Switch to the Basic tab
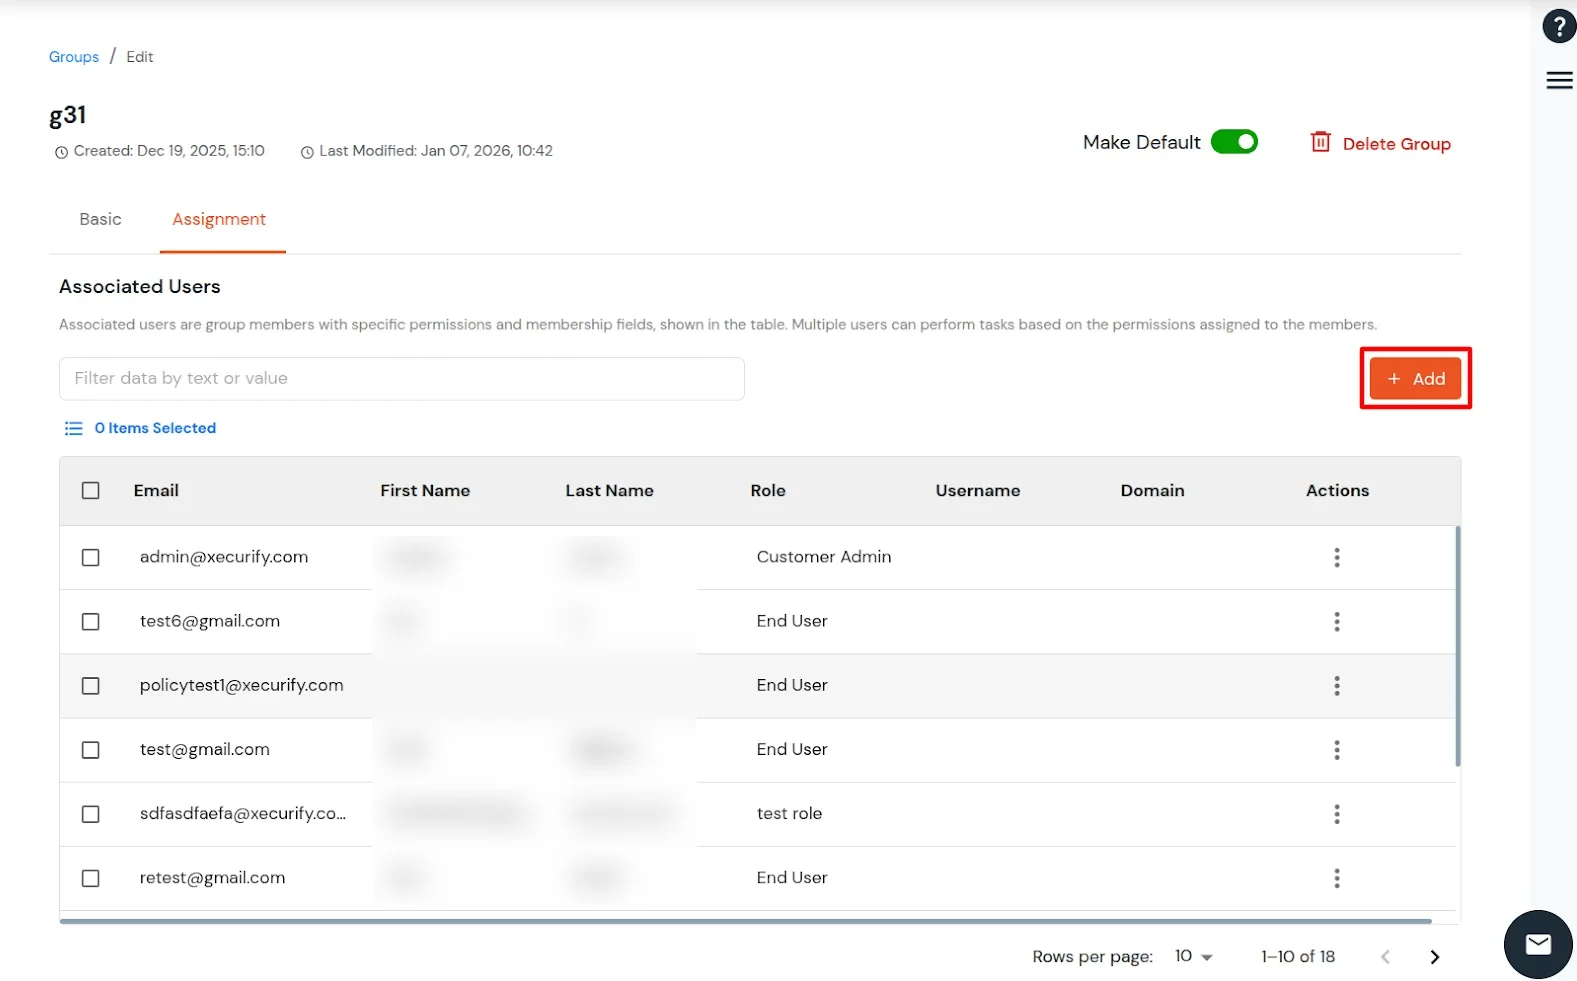The image size is (1577, 981). coord(100,219)
